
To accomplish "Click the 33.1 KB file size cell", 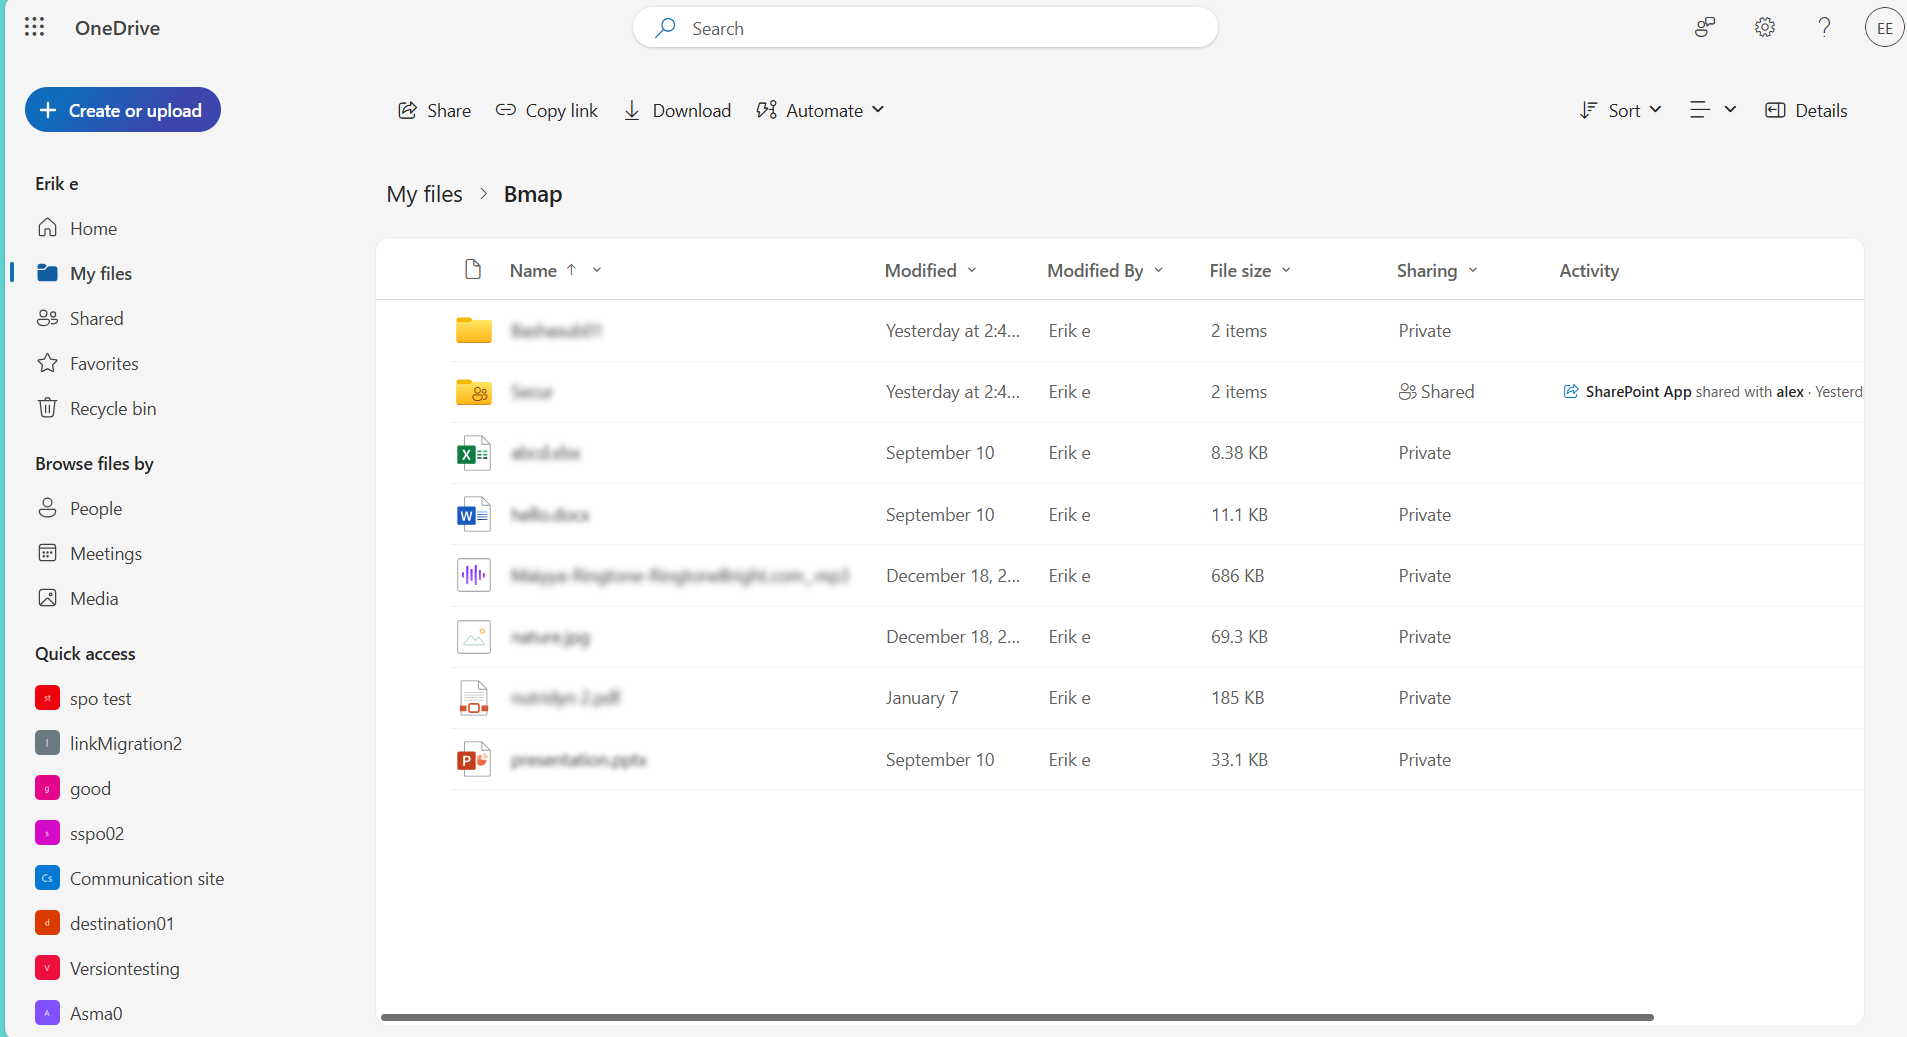I will [x=1239, y=760].
